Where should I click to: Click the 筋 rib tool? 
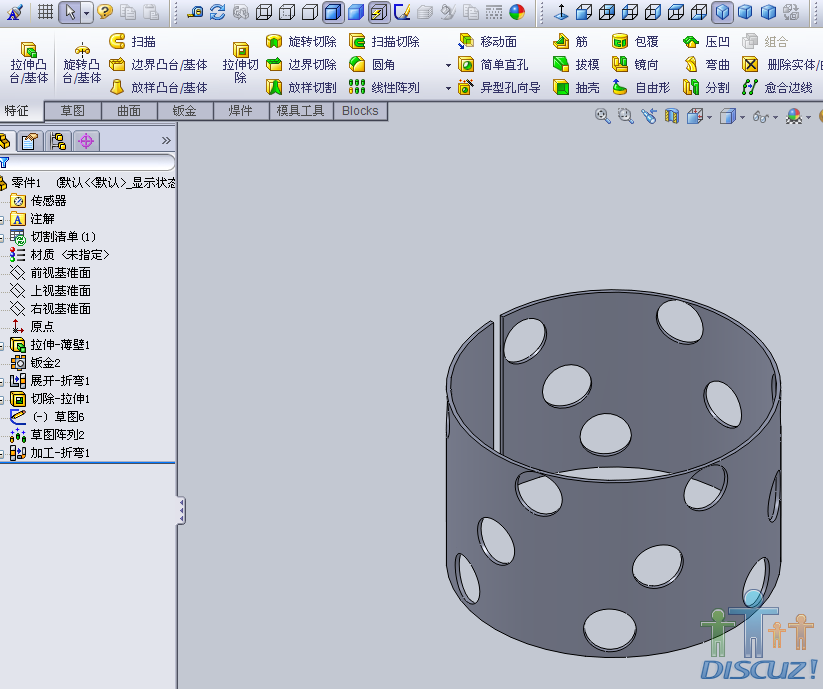(x=570, y=41)
